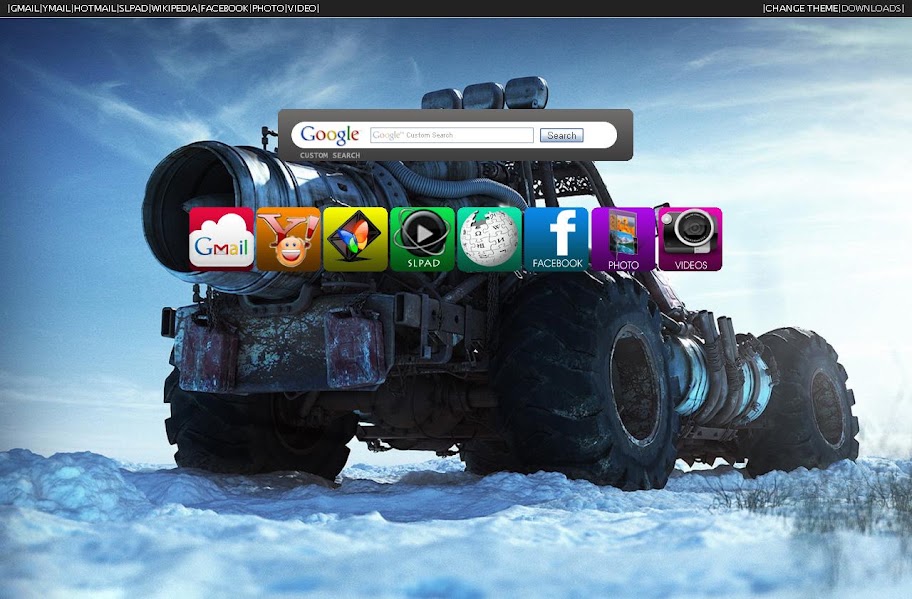Open the Gmail cloud icon tile
The height and width of the screenshot is (599, 912).
222,239
